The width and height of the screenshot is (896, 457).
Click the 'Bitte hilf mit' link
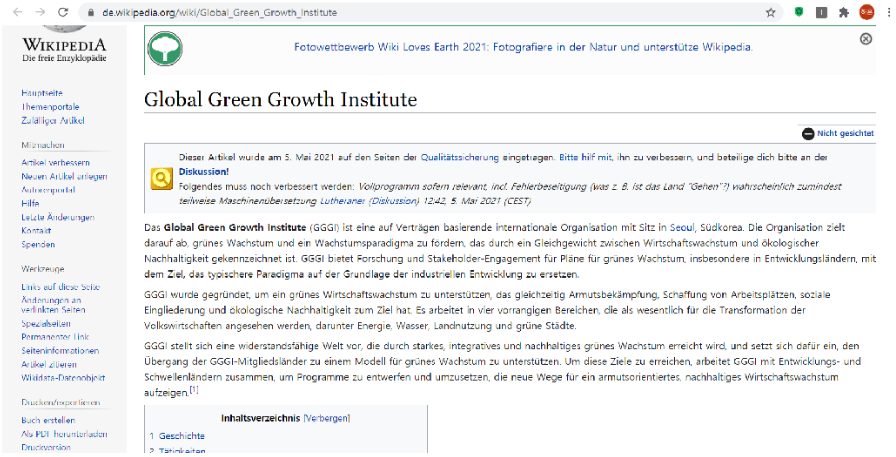[585, 157]
